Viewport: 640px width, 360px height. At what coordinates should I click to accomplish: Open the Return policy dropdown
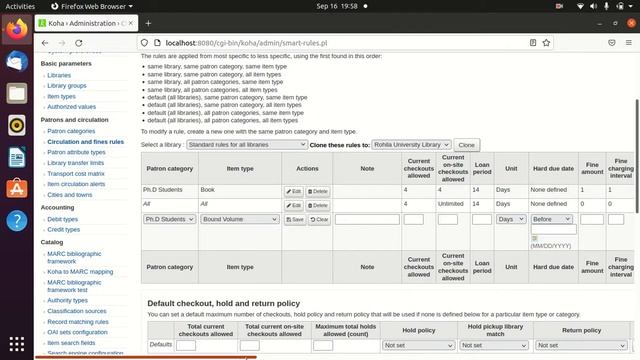(x=581, y=345)
